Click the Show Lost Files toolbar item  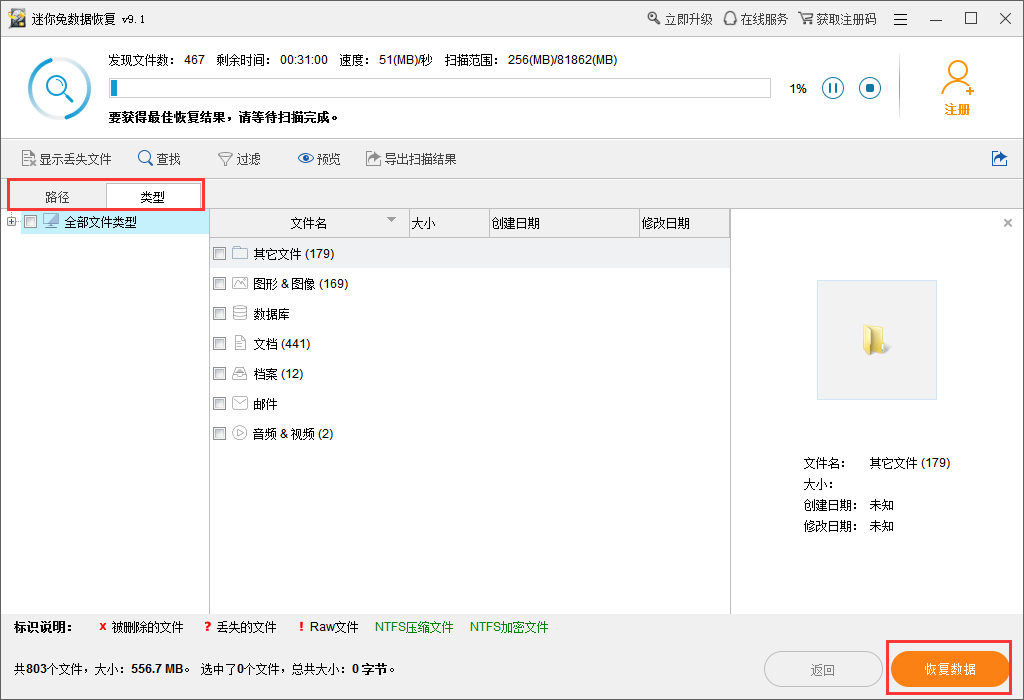[x=66, y=159]
